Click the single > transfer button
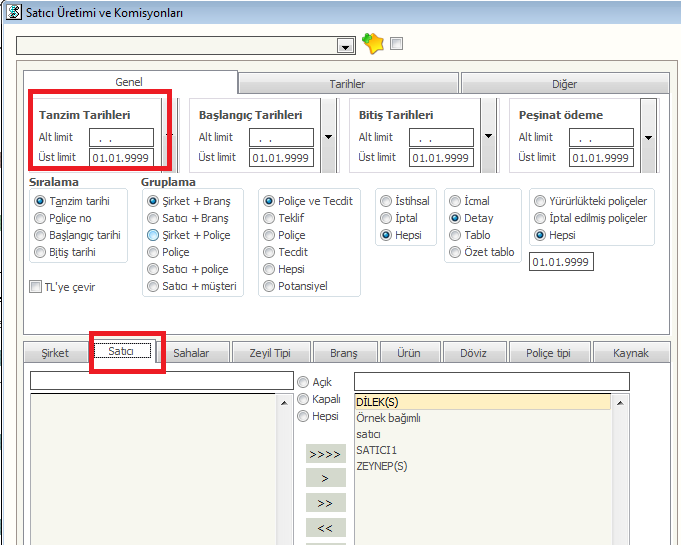The width and height of the screenshot is (681, 545). click(325, 479)
